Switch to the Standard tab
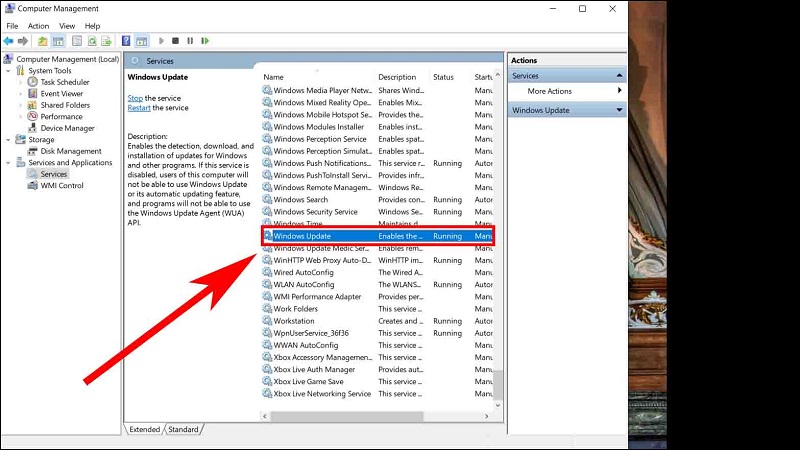 [x=183, y=429]
